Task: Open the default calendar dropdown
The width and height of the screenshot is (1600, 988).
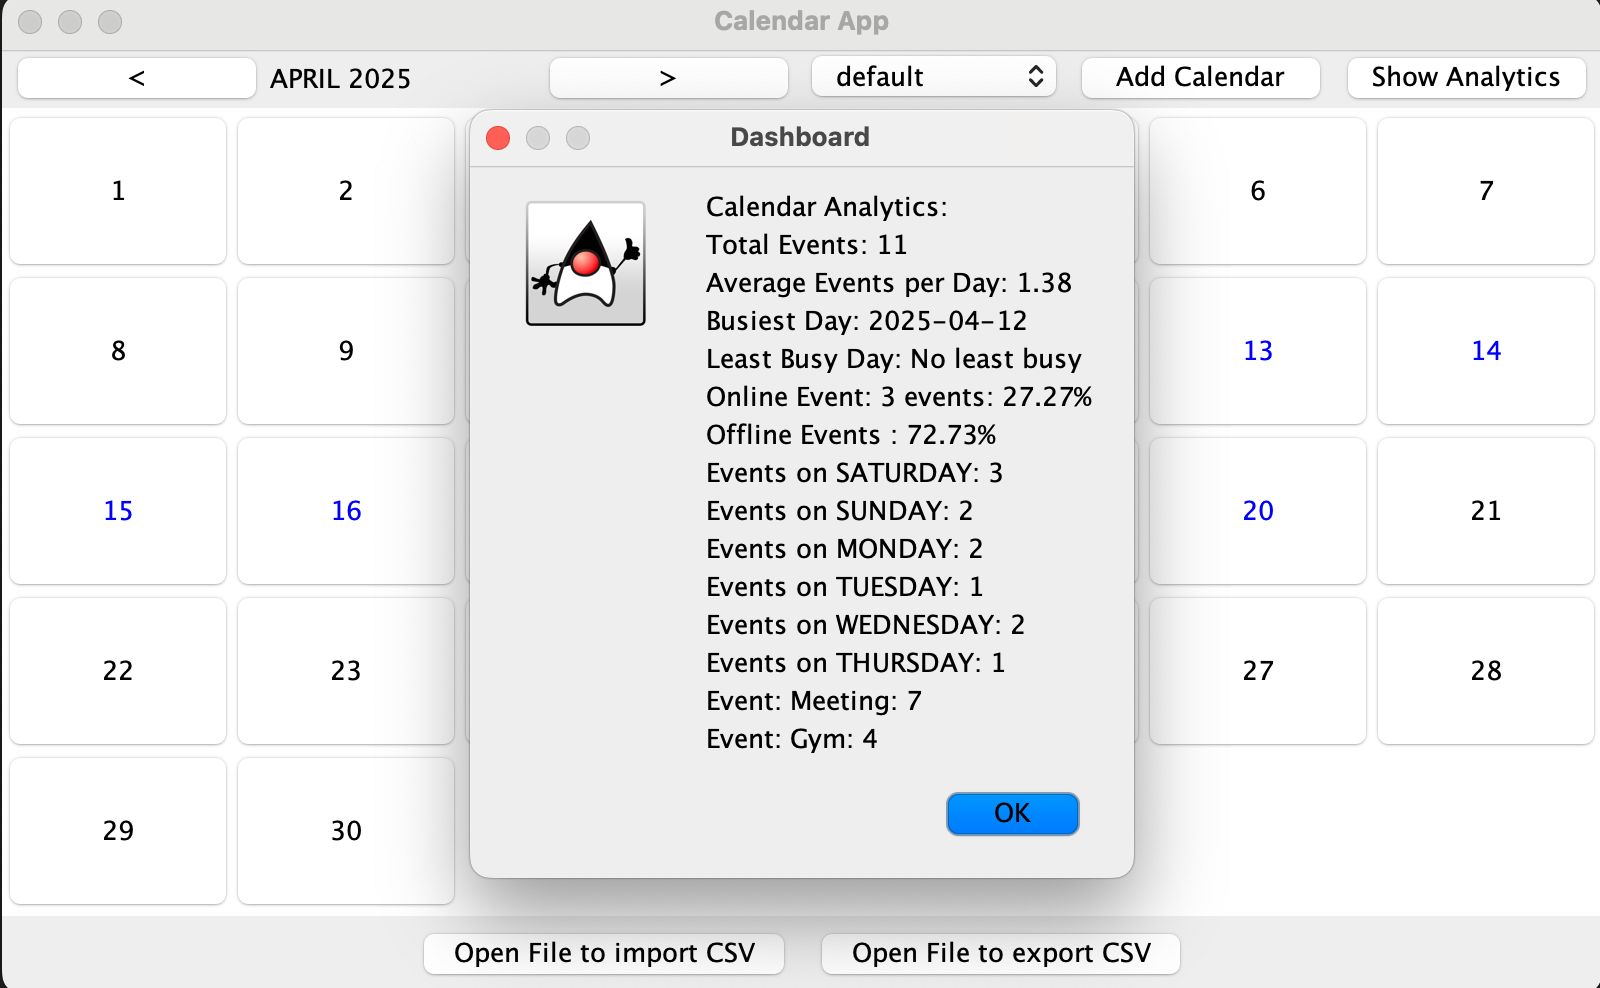Action: (x=930, y=76)
